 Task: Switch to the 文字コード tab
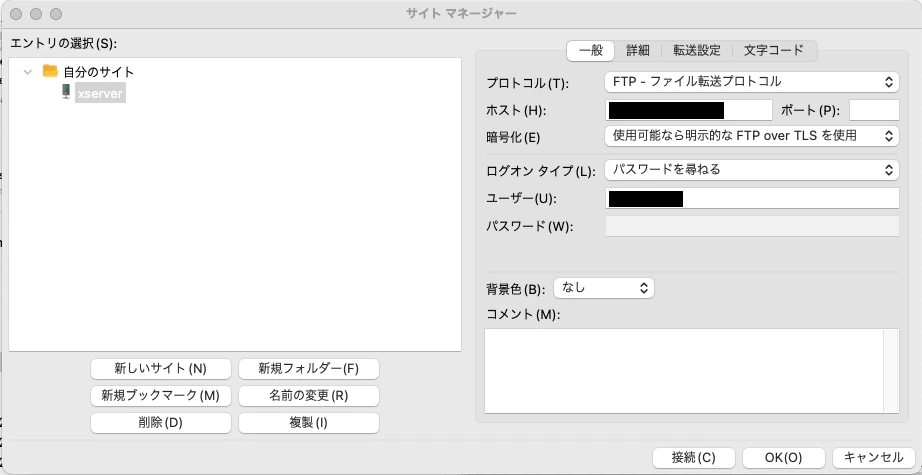774,51
